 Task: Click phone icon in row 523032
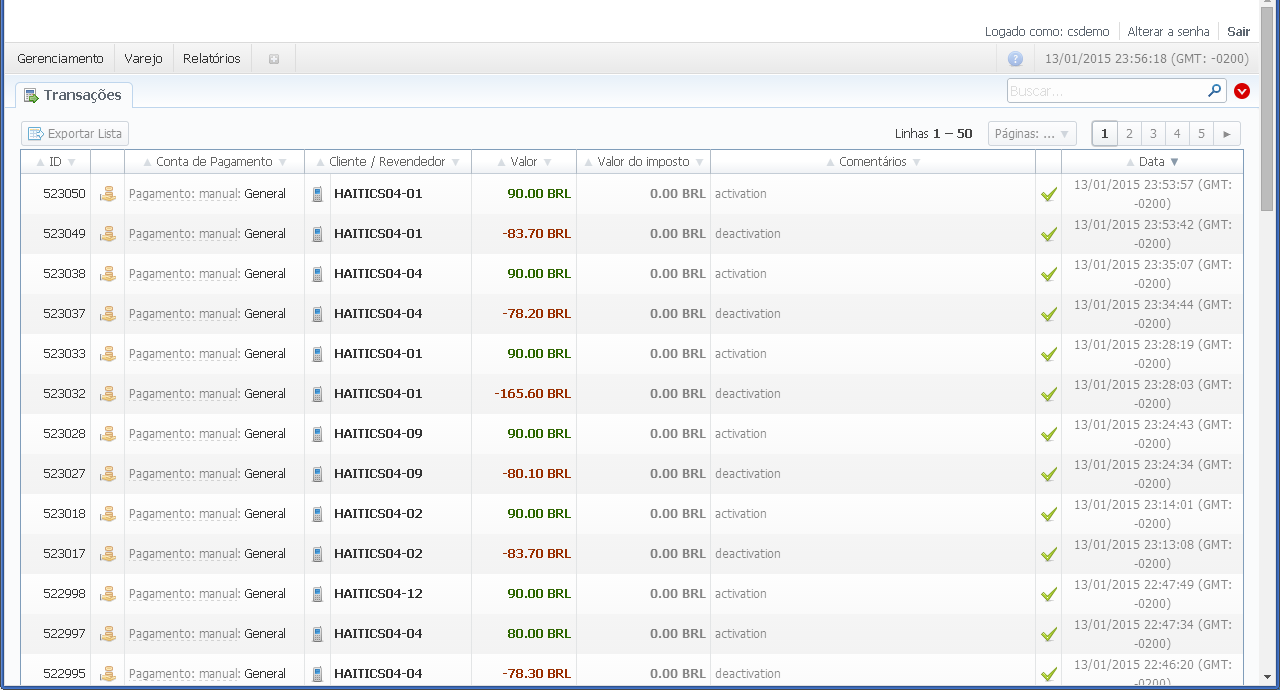(x=318, y=394)
